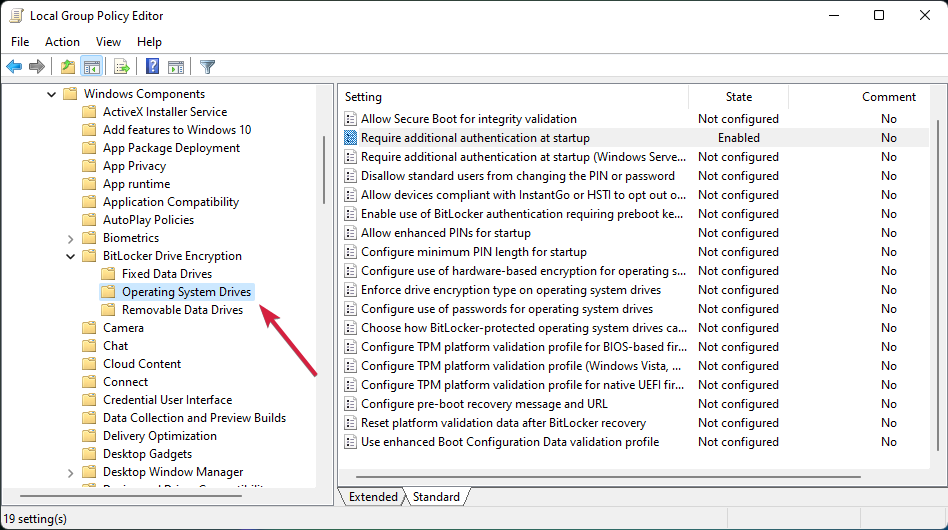
Task: Click the folder icon next to Chat
Action: click(89, 346)
